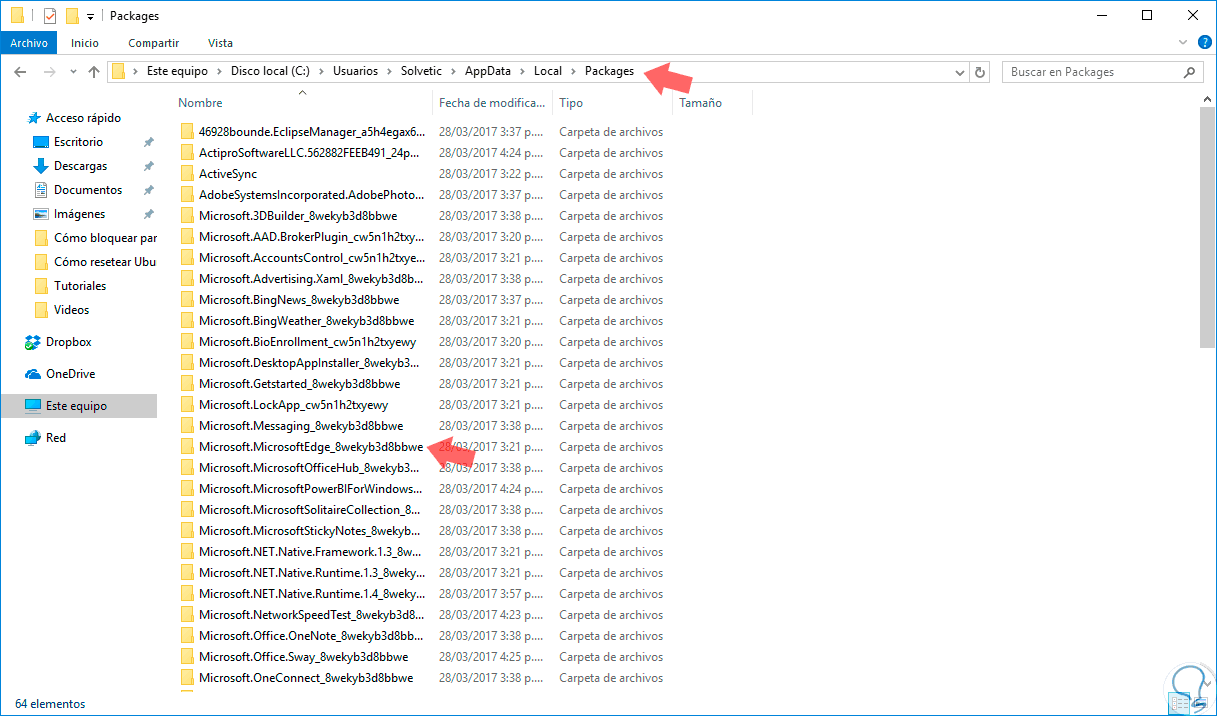This screenshot has width=1217, height=716.
Task: Click the Escritorio desktop icon
Action: (41, 142)
